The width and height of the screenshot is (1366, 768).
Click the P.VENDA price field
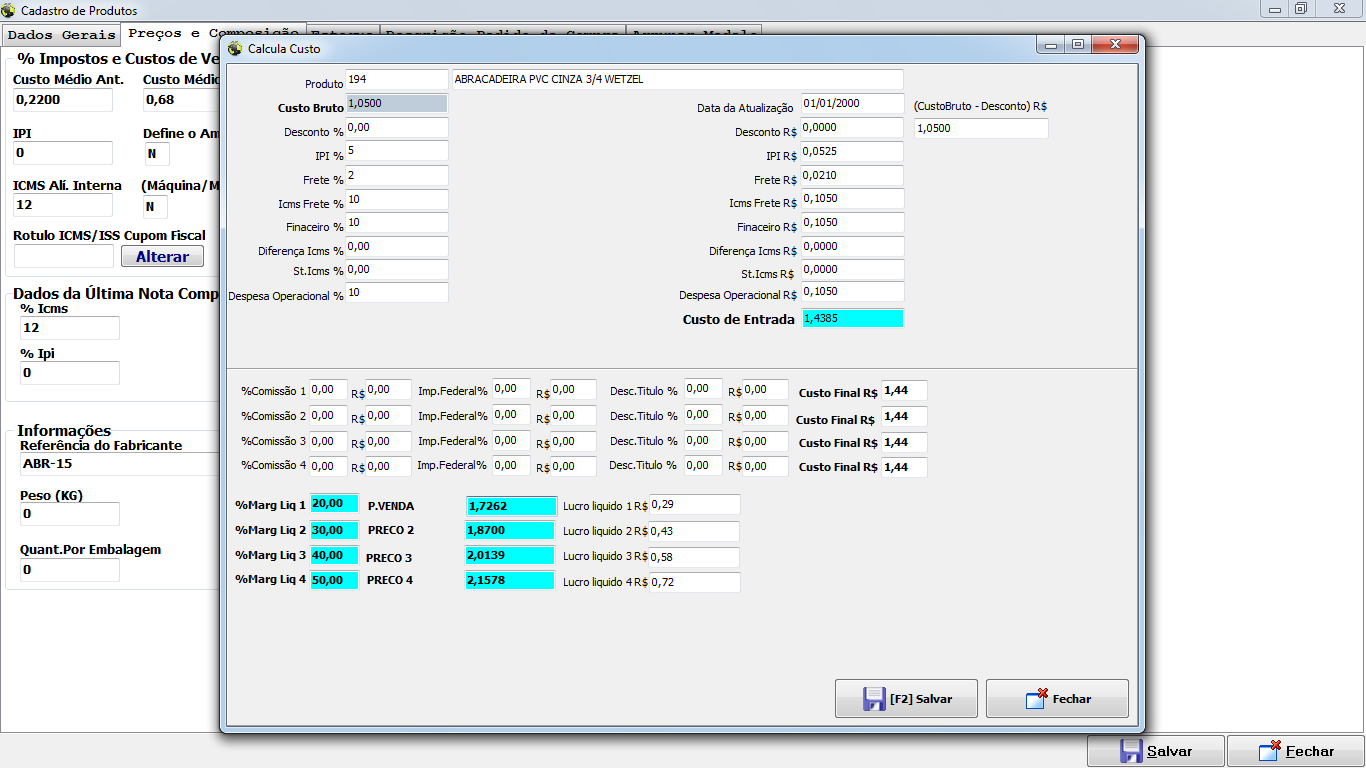tap(511, 506)
